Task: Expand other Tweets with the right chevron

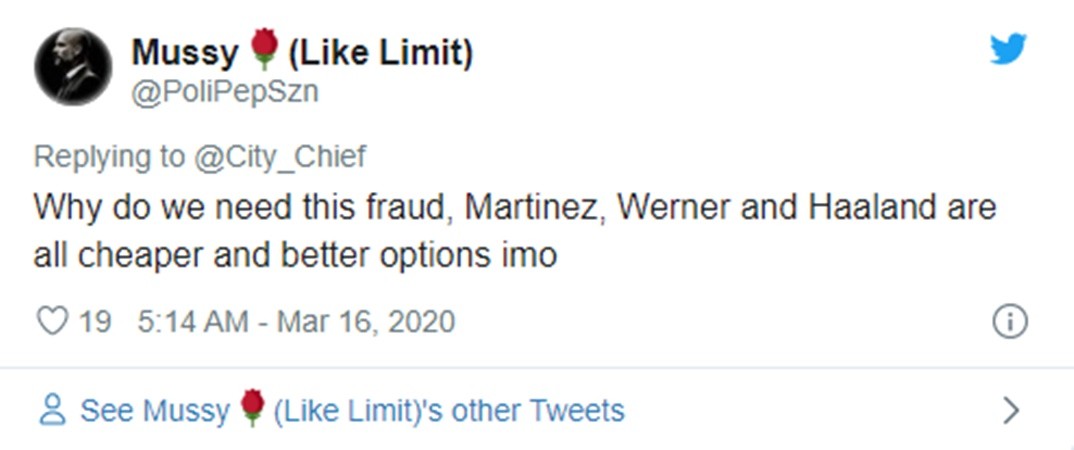Action: (1011, 410)
